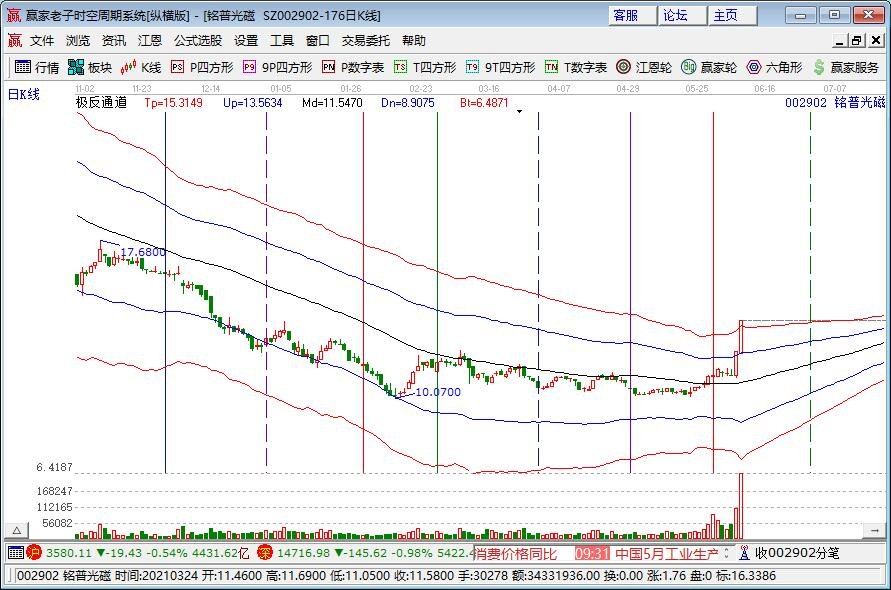Image resolution: width=891 pixels, height=590 pixels.
Task: Open the 设置 menu
Action: point(246,40)
